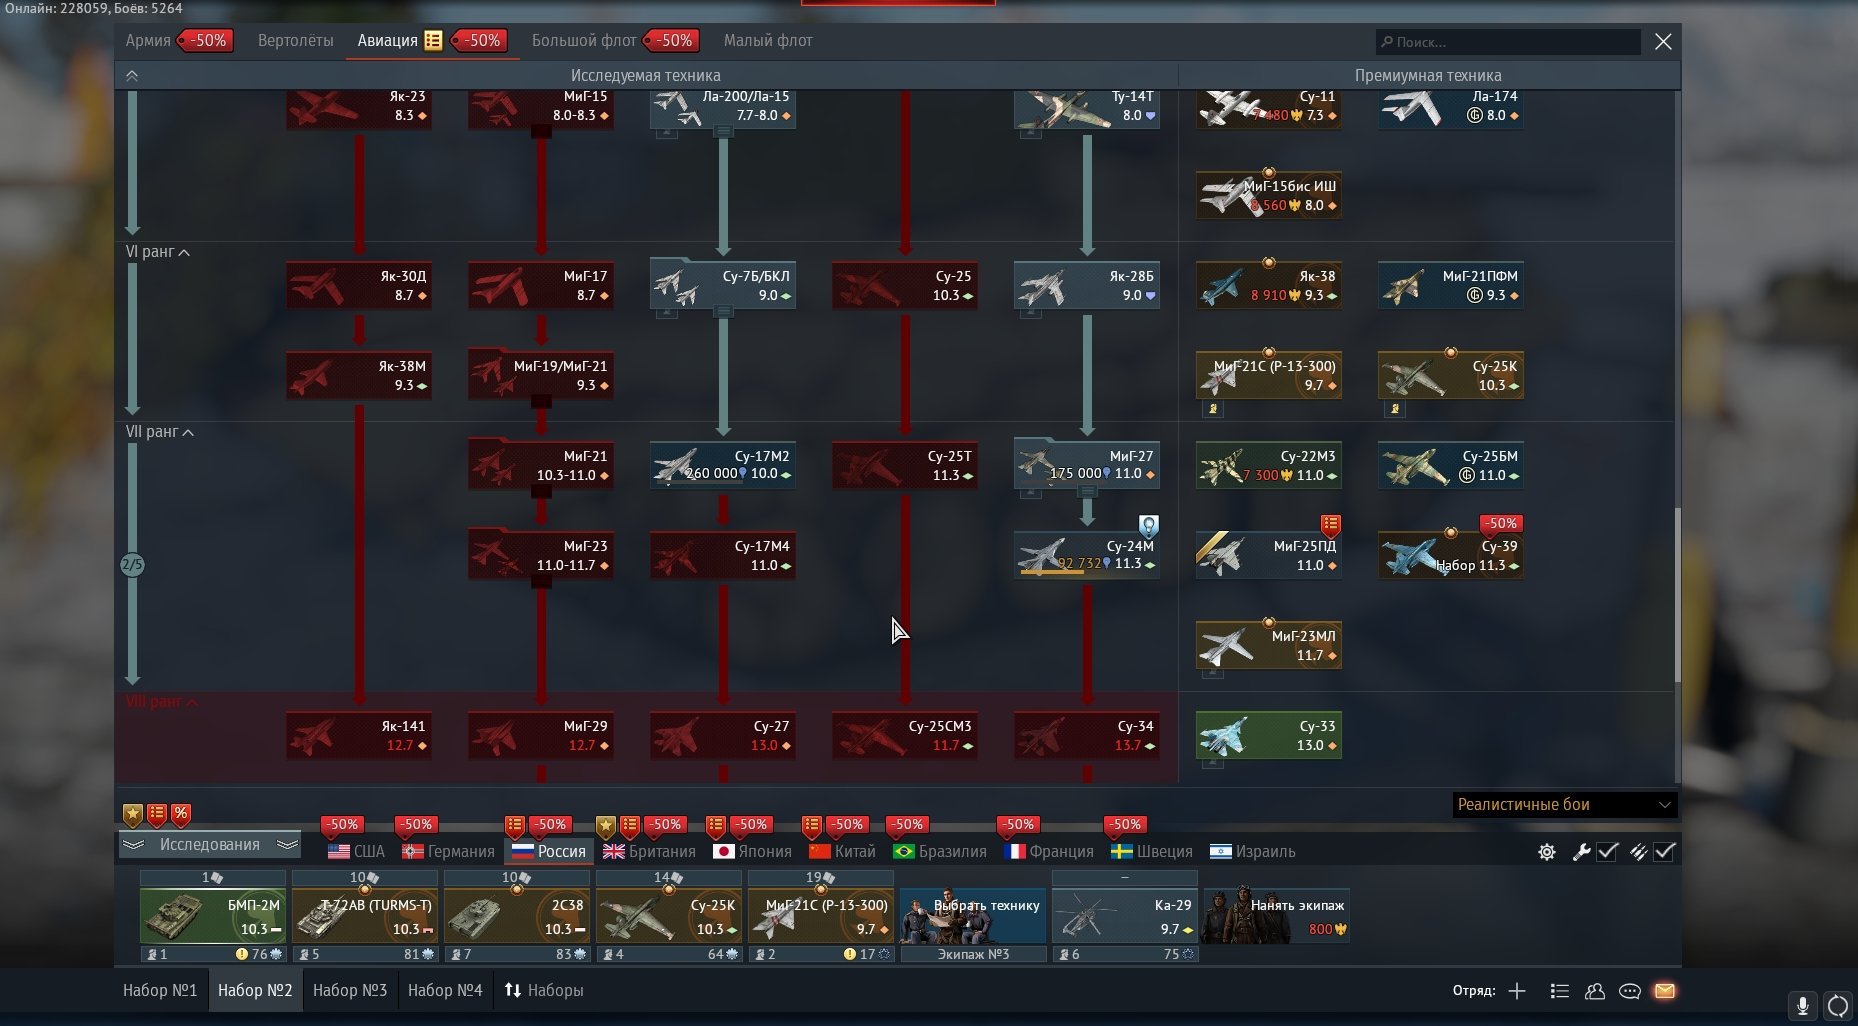Click the Поиск search field
The width and height of the screenshot is (1858, 1026).
click(x=1508, y=42)
